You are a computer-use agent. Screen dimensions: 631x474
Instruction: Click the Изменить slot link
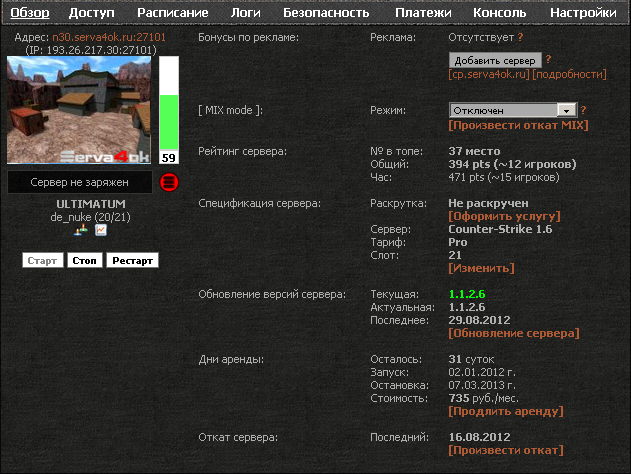481,268
